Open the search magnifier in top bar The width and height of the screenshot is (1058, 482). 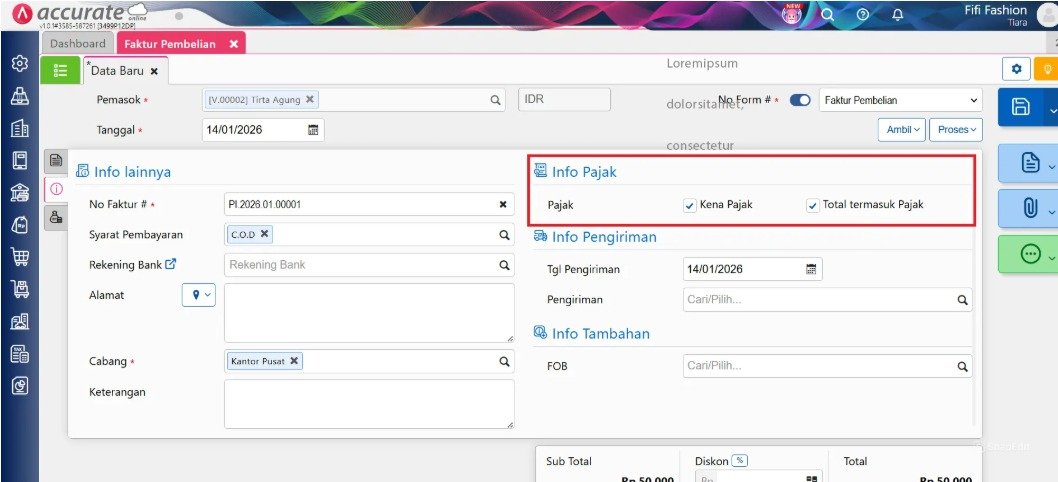click(828, 15)
